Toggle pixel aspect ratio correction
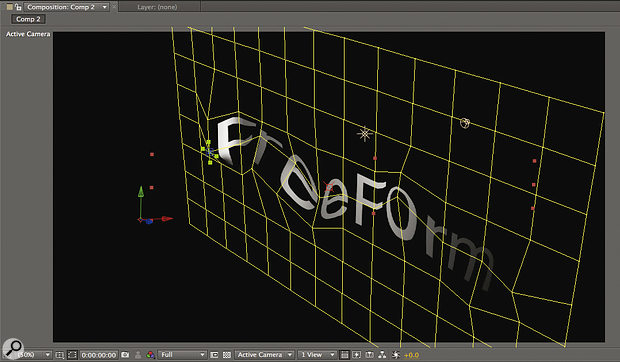The height and width of the screenshot is (362, 620). [344, 355]
